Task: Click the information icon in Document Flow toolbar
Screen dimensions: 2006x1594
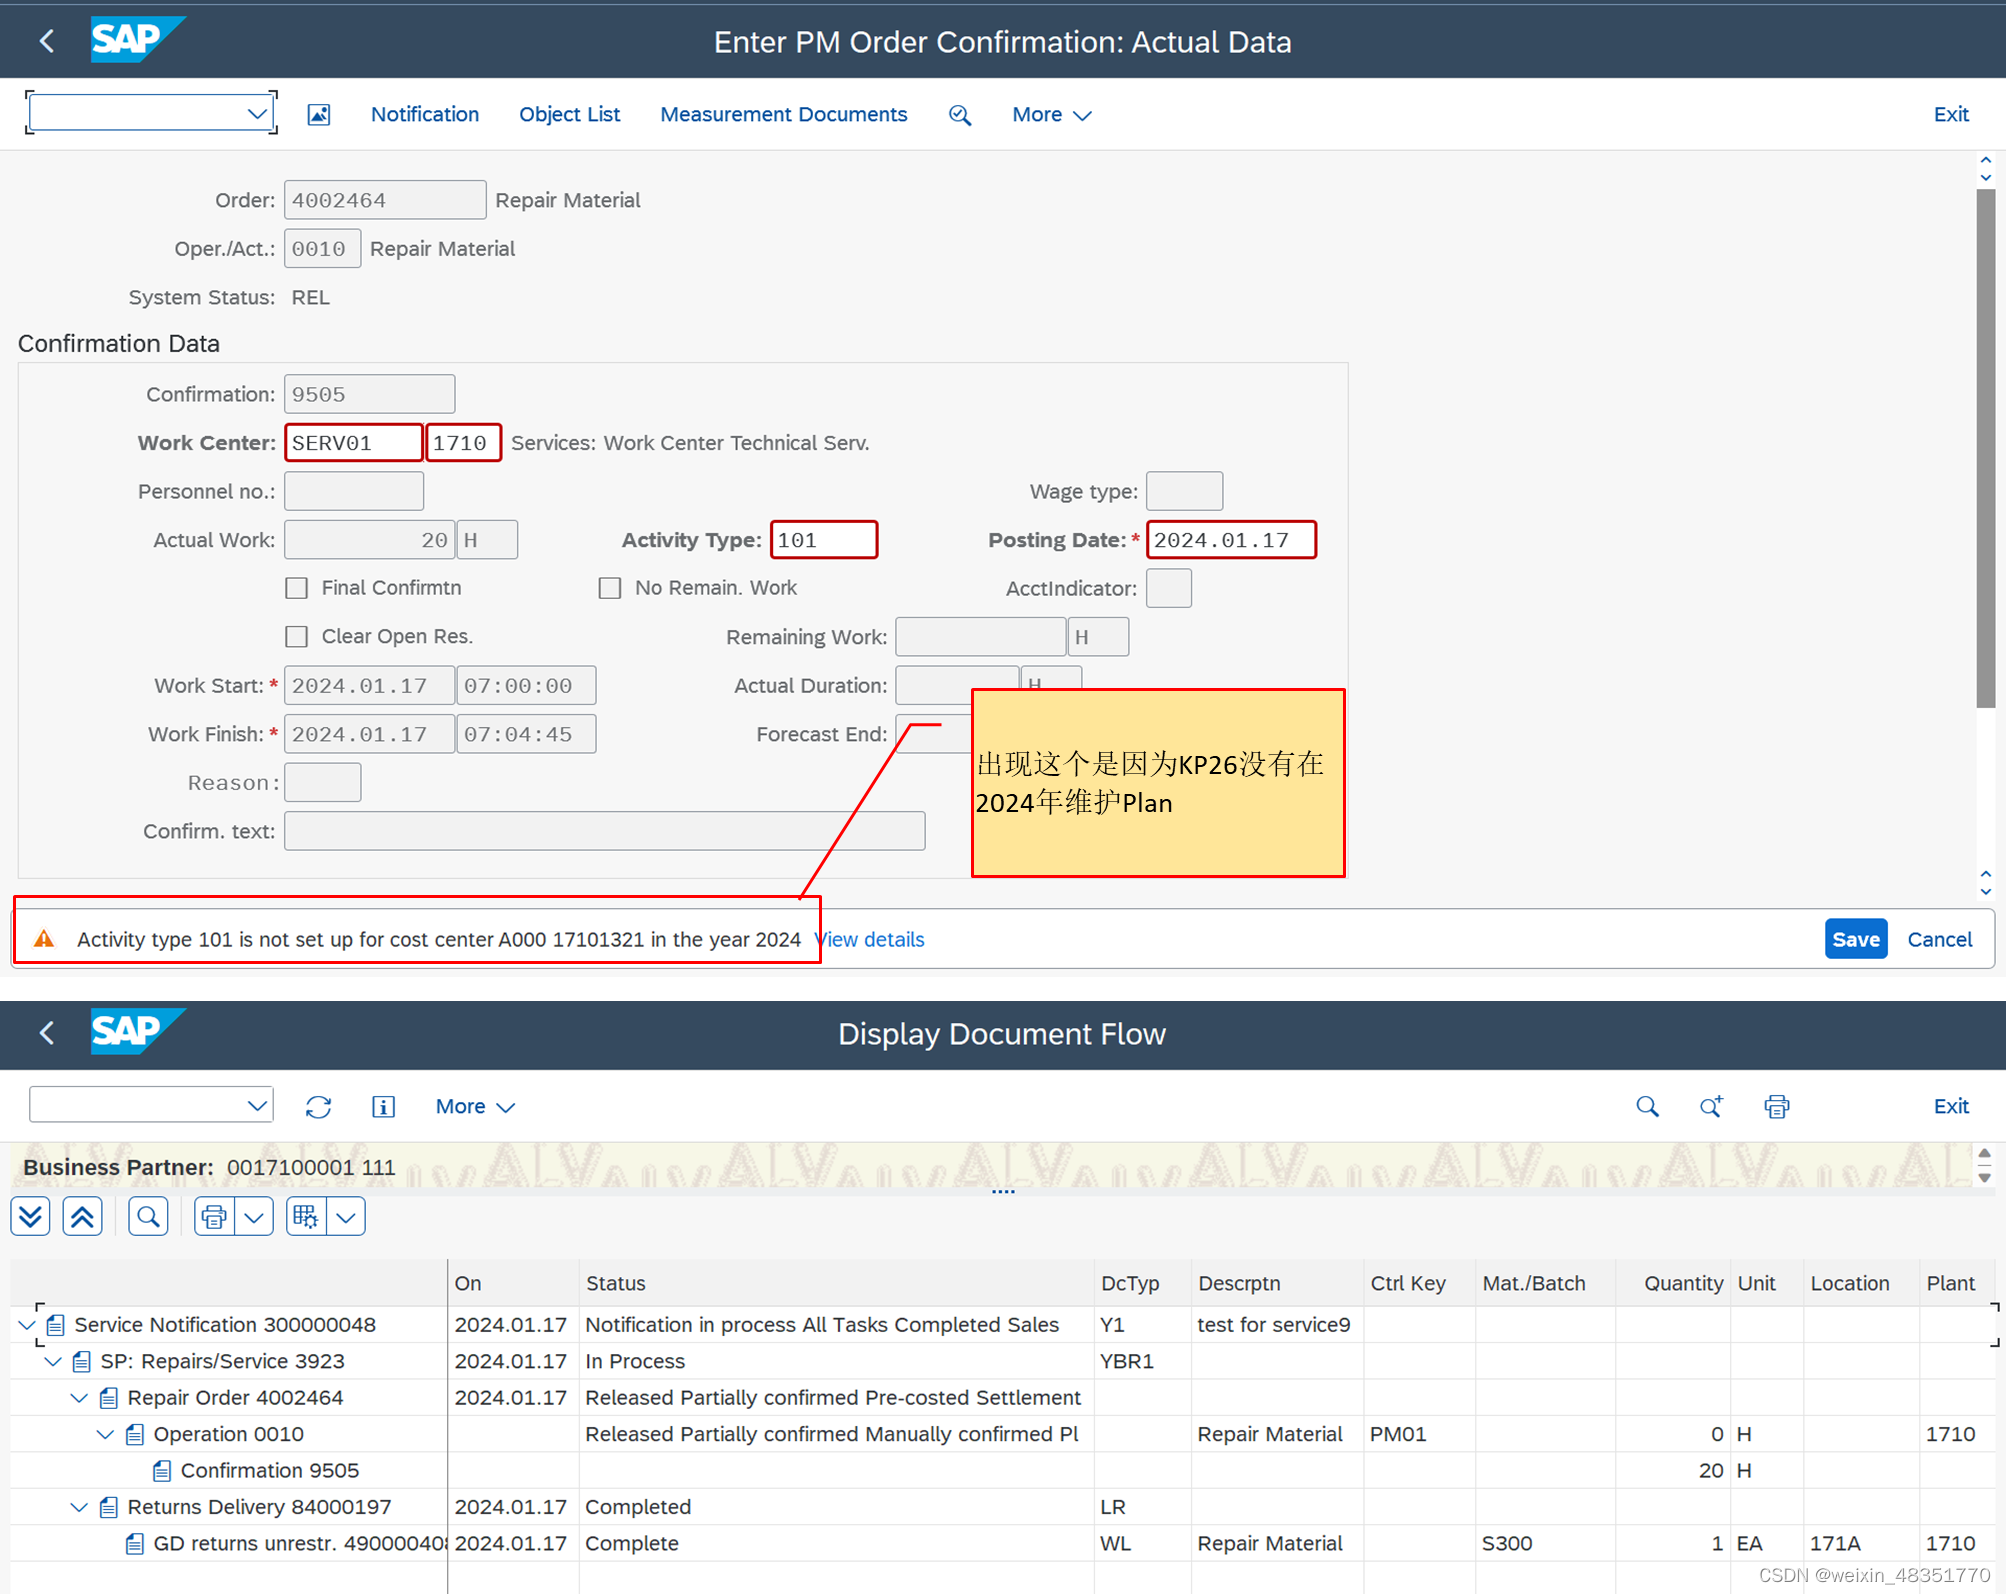Action: pos(383,1106)
